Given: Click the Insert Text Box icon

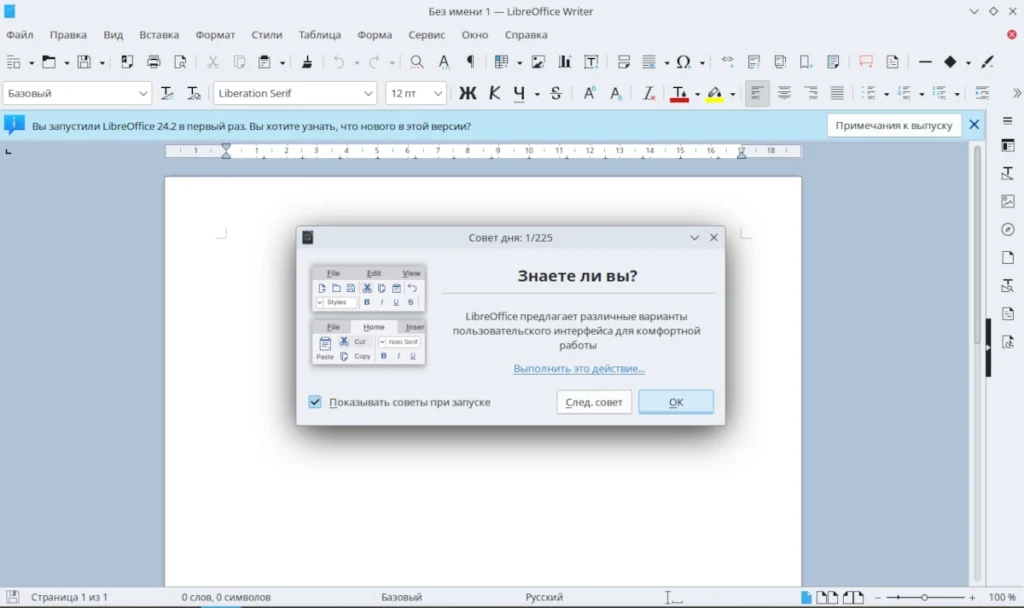Looking at the screenshot, I should click(591, 62).
